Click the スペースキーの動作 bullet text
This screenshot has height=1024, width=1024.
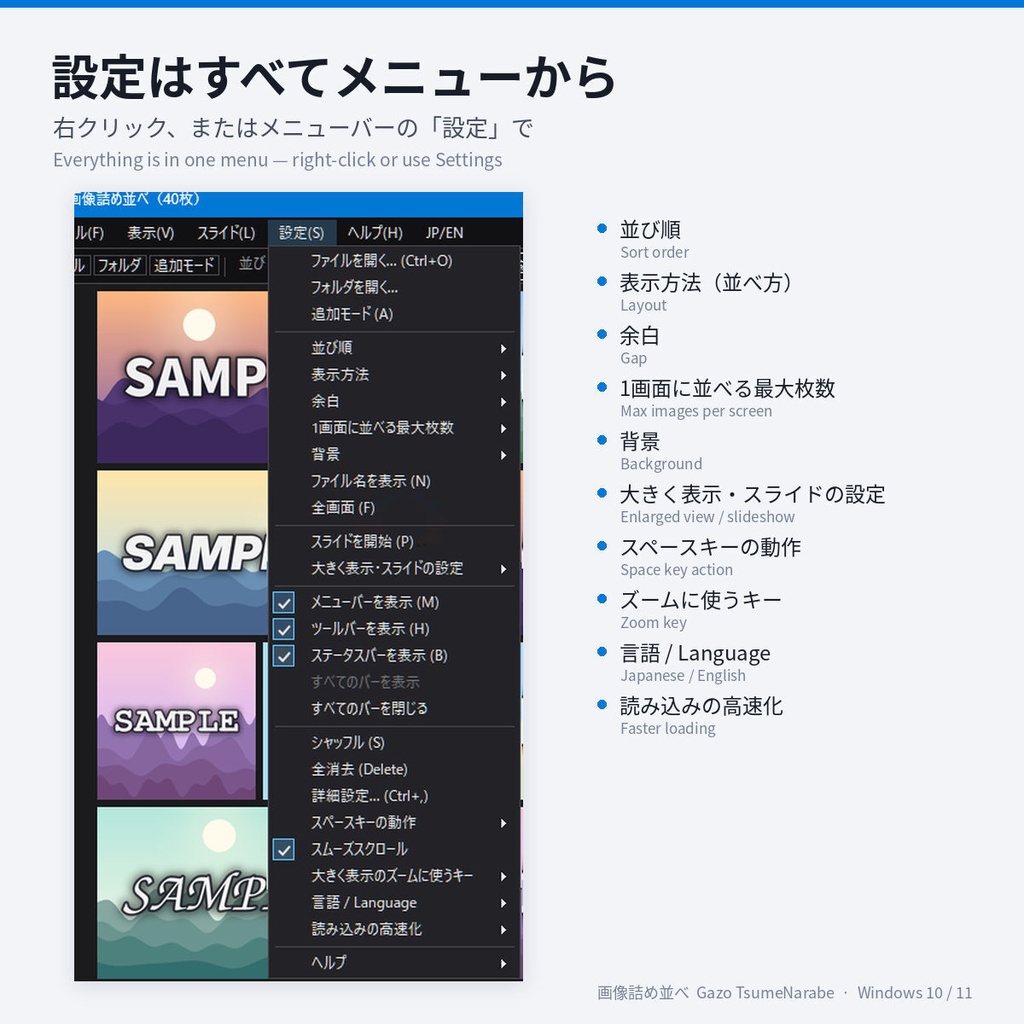pos(711,547)
